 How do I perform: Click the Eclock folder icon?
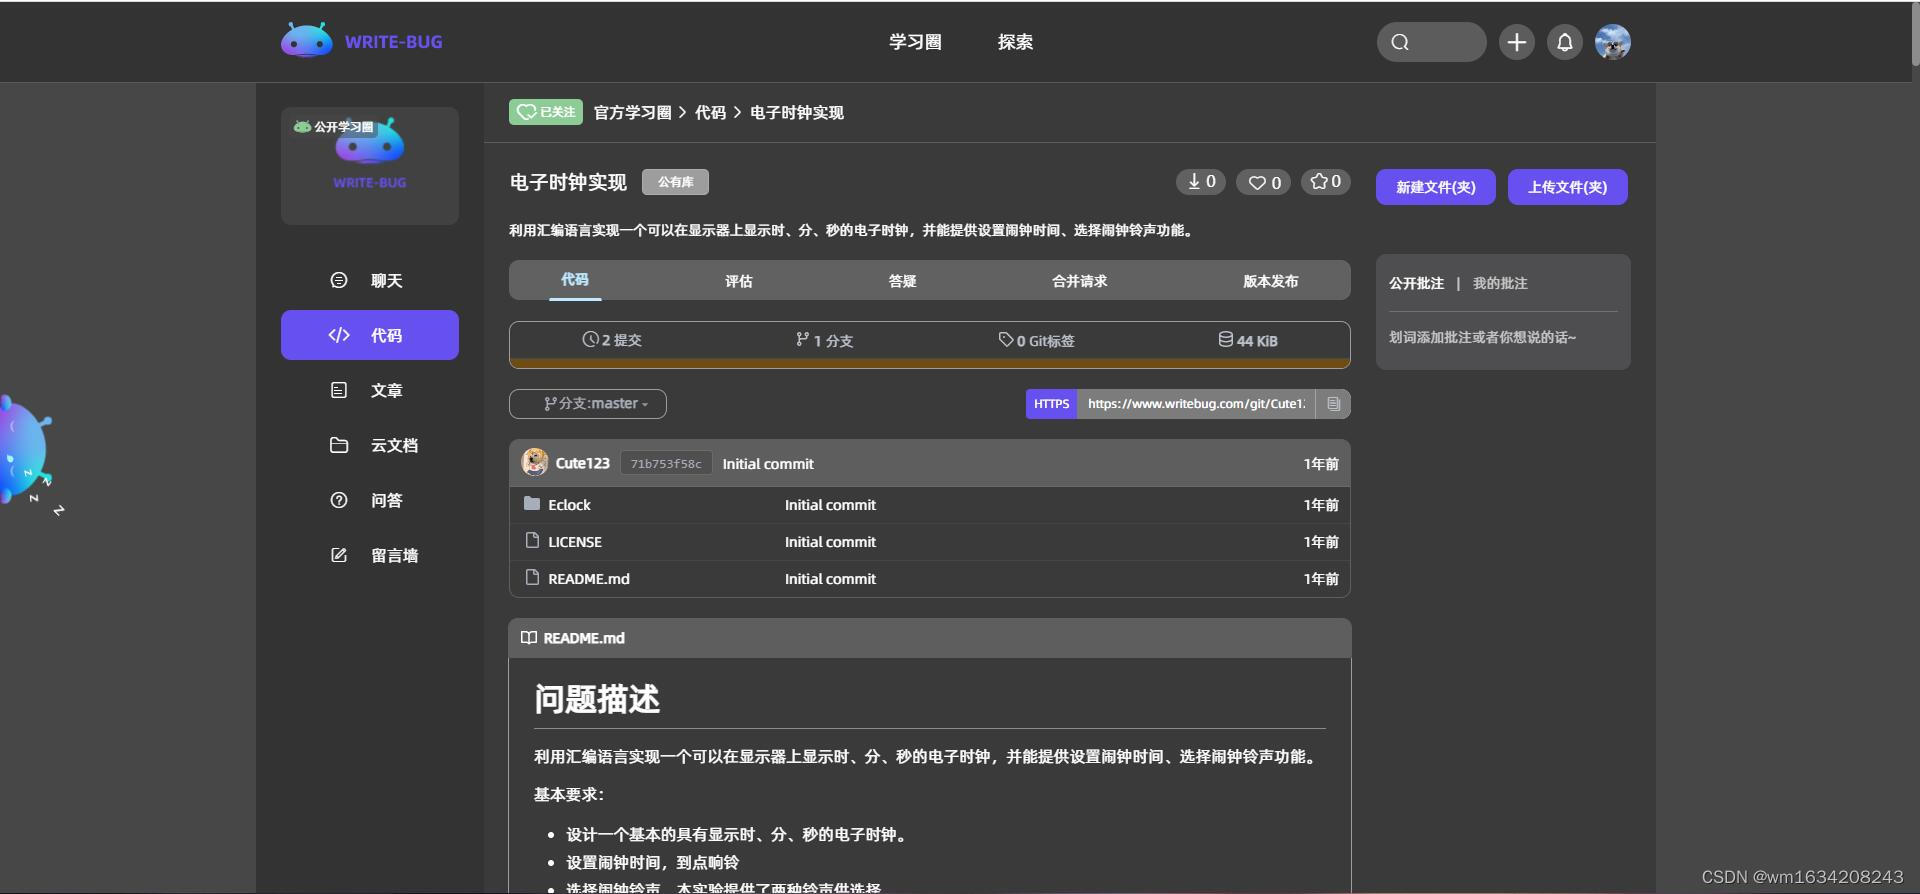pyautogui.click(x=532, y=503)
